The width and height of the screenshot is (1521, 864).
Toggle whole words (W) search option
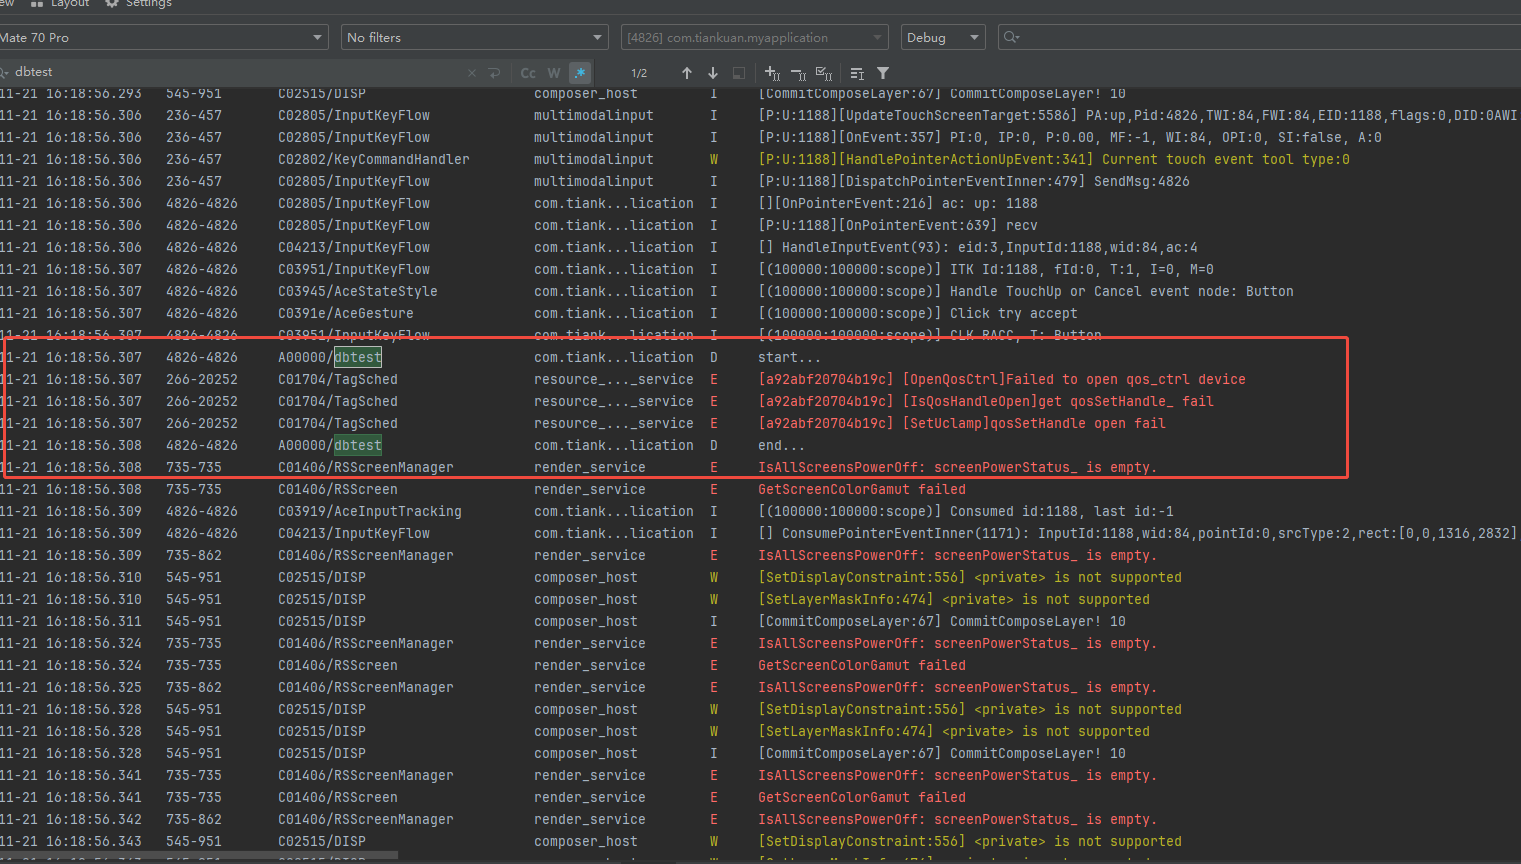[554, 73]
